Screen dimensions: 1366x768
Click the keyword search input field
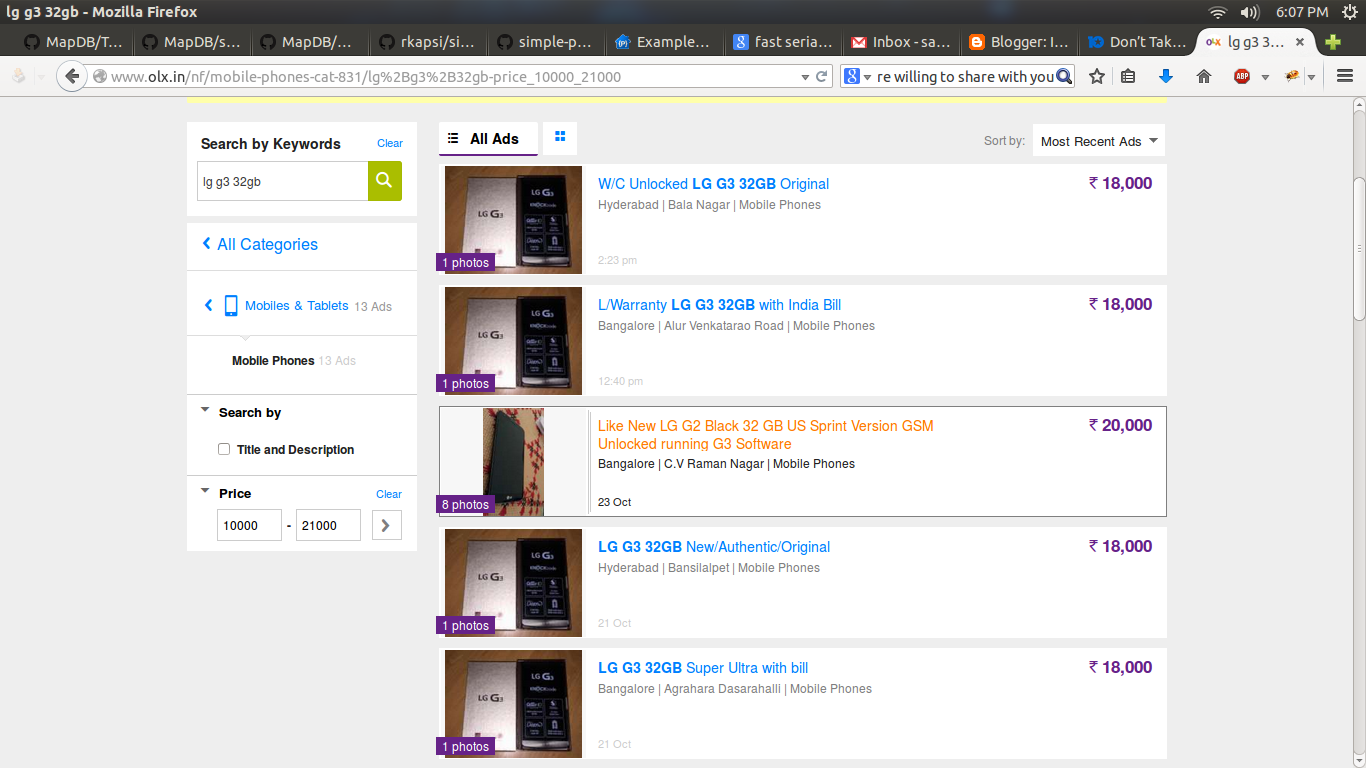(x=283, y=181)
